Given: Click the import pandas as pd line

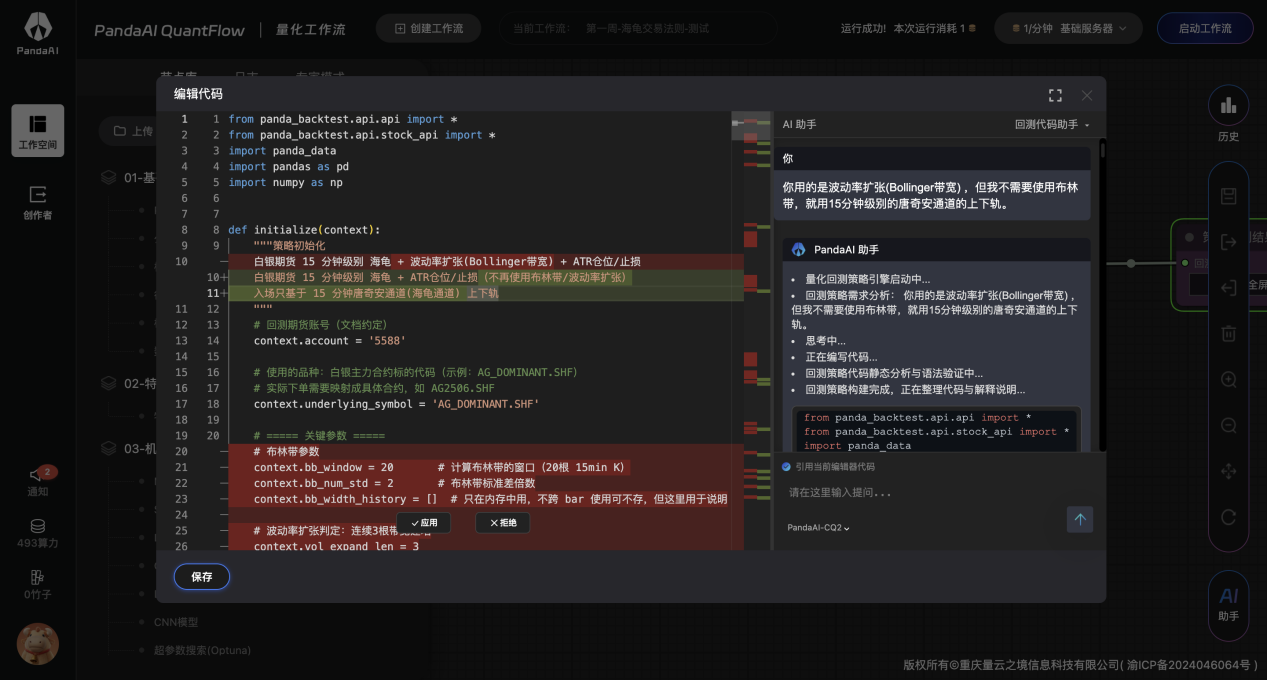Looking at the screenshot, I should 288,166.
